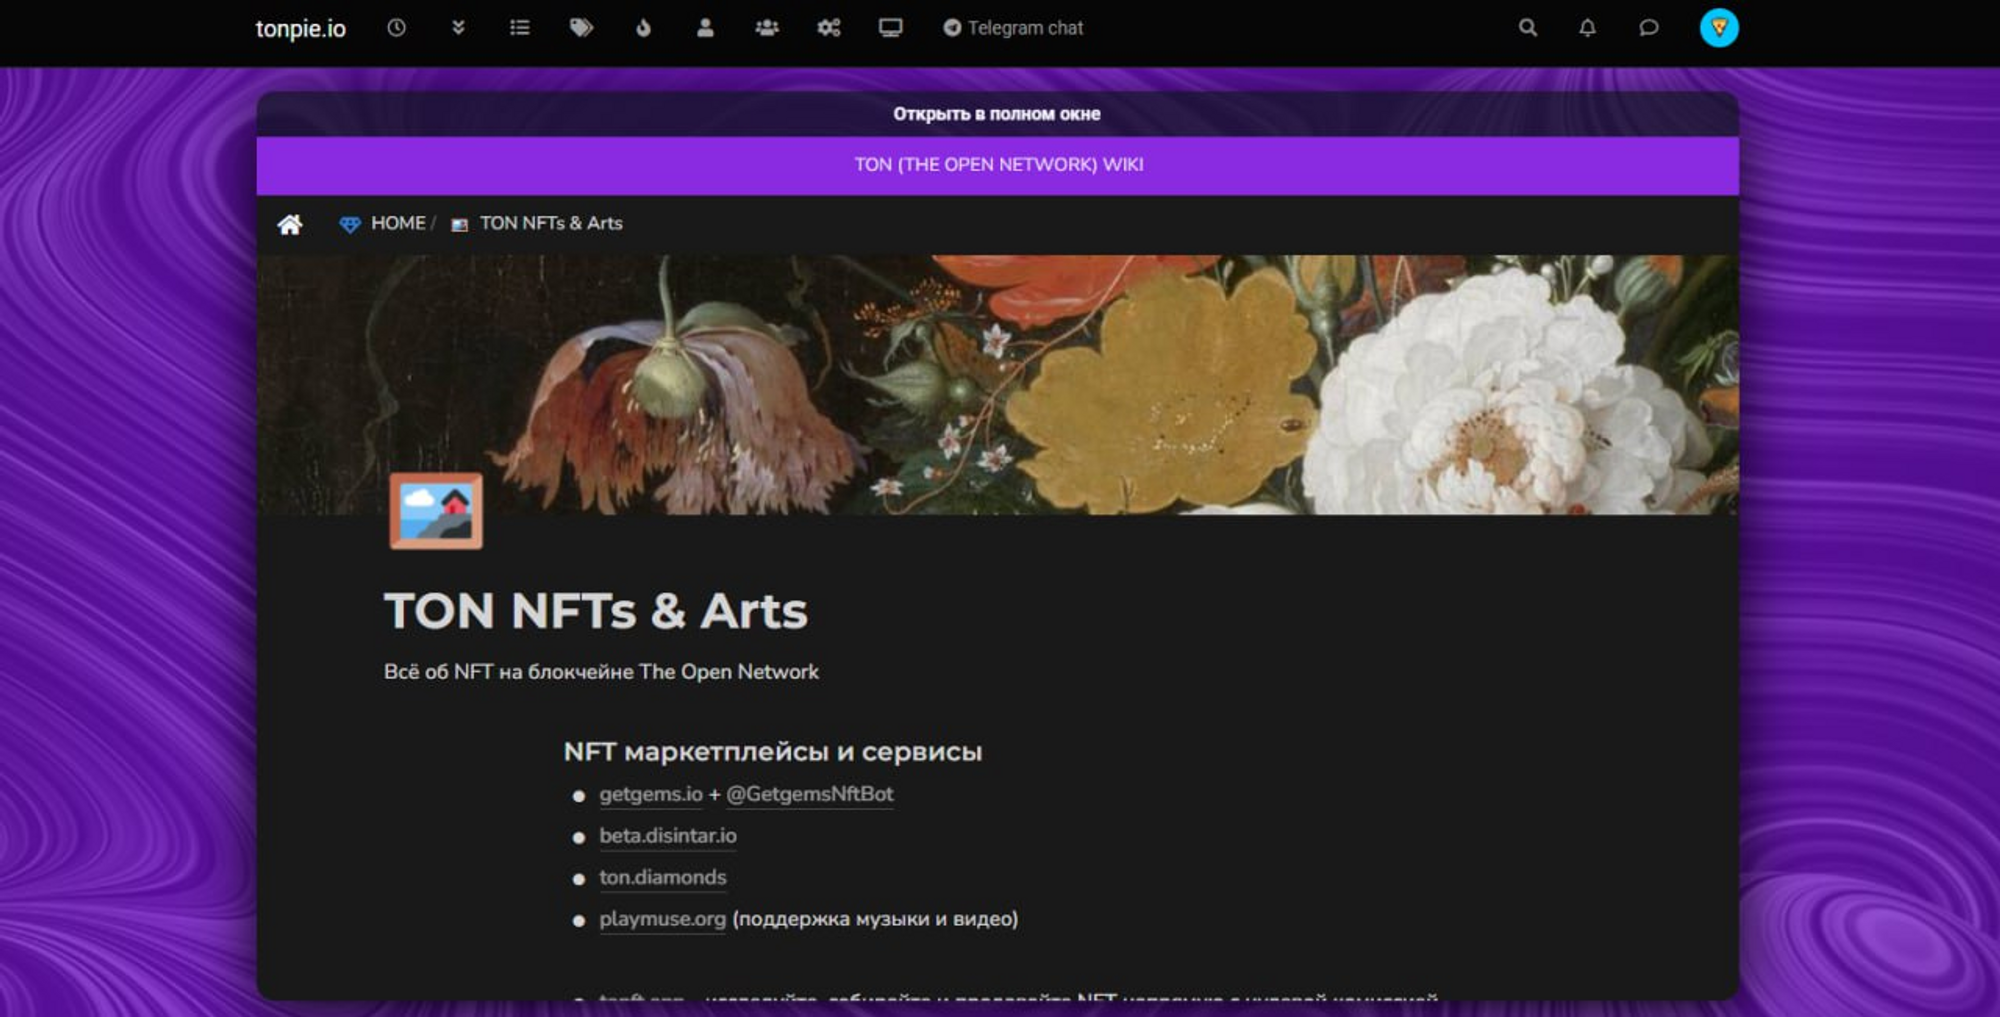Open the tags icon in navbar
The image size is (2000, 1017).
[581, 28]
